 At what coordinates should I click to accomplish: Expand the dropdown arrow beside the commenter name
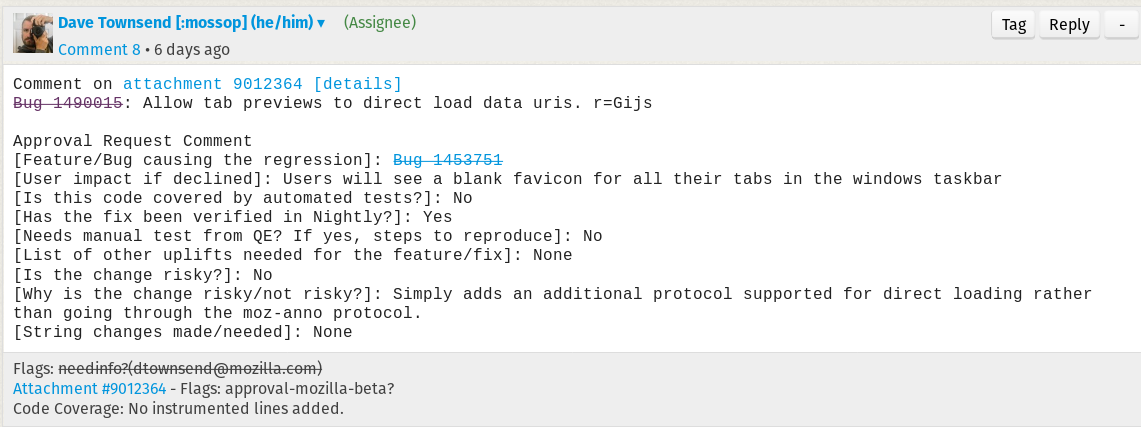point(321,23)
